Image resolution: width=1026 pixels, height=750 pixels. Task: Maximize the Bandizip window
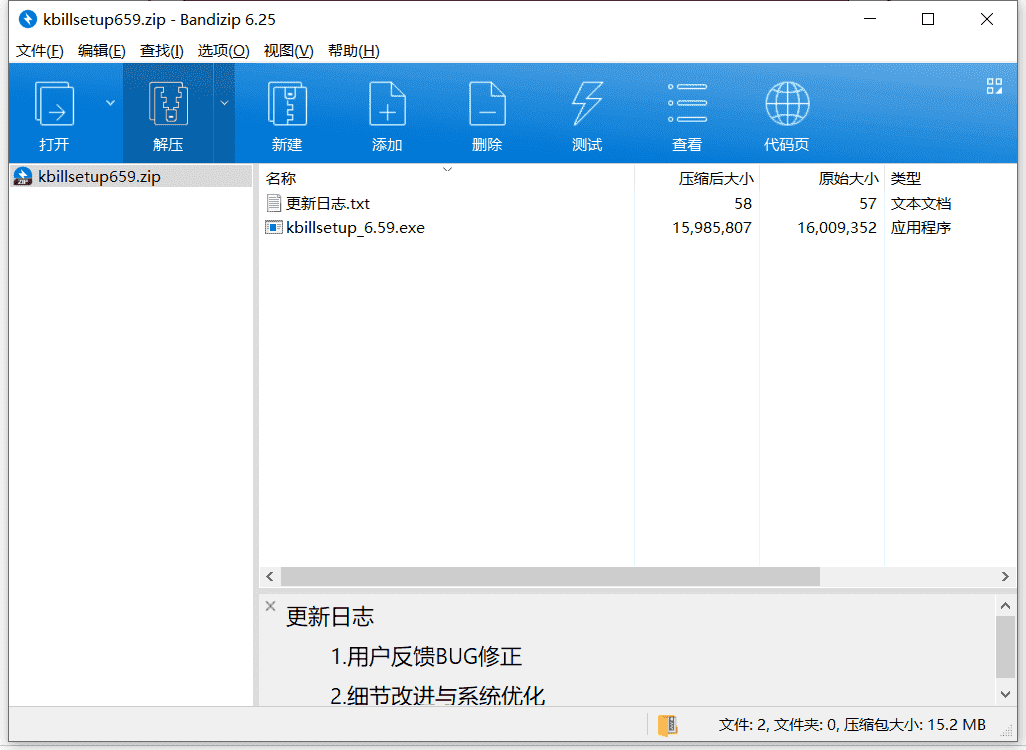pyautogui.click(x=928, y=19)
